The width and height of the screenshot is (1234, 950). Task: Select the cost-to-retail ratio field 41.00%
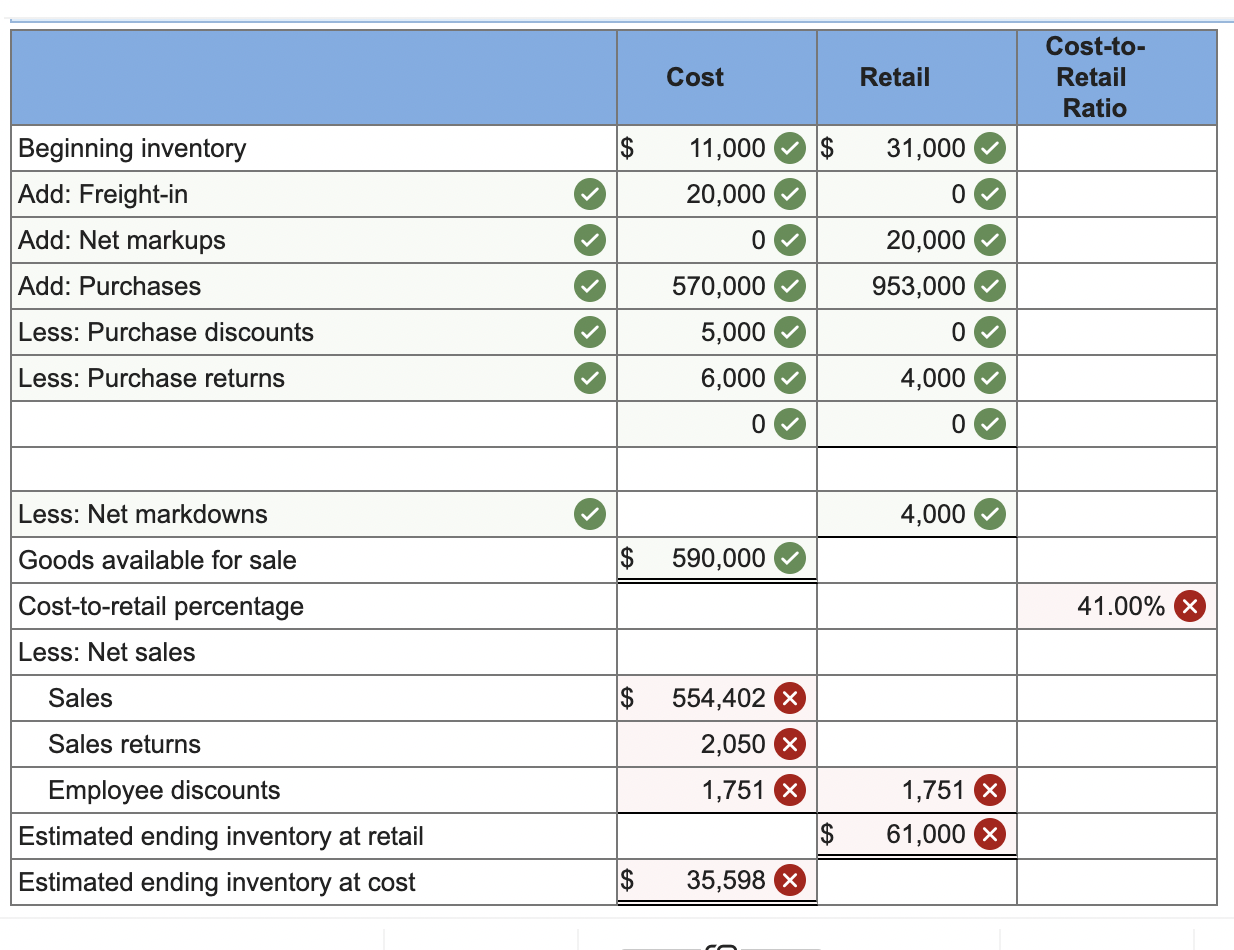1117,606
